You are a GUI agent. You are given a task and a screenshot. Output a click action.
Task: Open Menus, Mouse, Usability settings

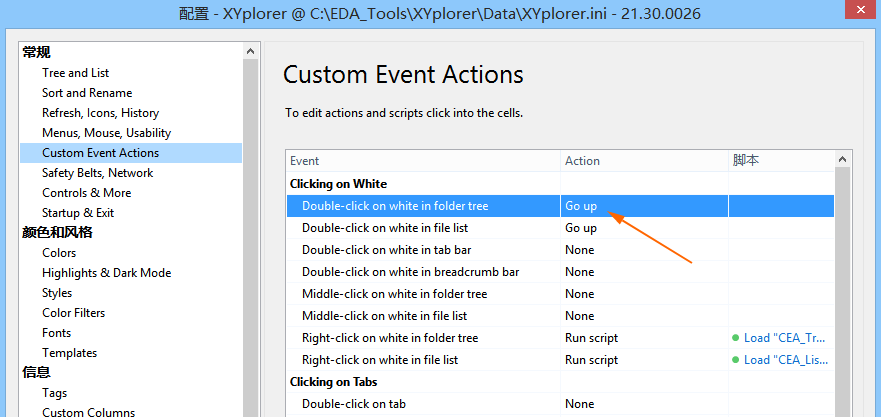tap(106, 133)
